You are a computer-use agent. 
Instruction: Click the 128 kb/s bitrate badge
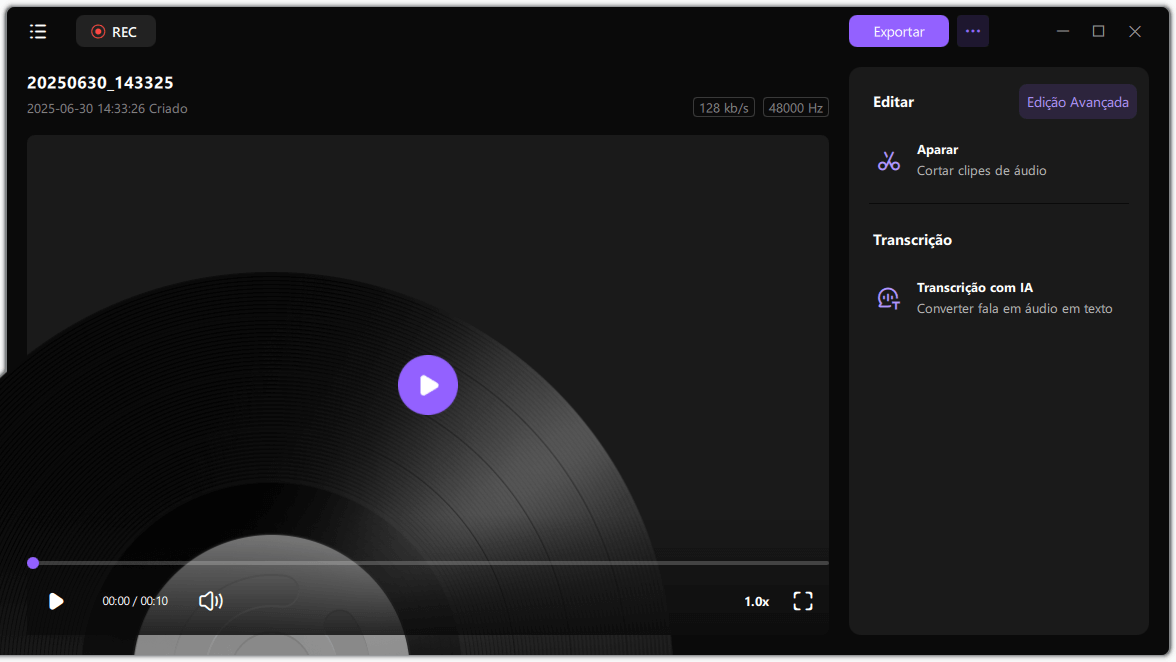[724, 108]
